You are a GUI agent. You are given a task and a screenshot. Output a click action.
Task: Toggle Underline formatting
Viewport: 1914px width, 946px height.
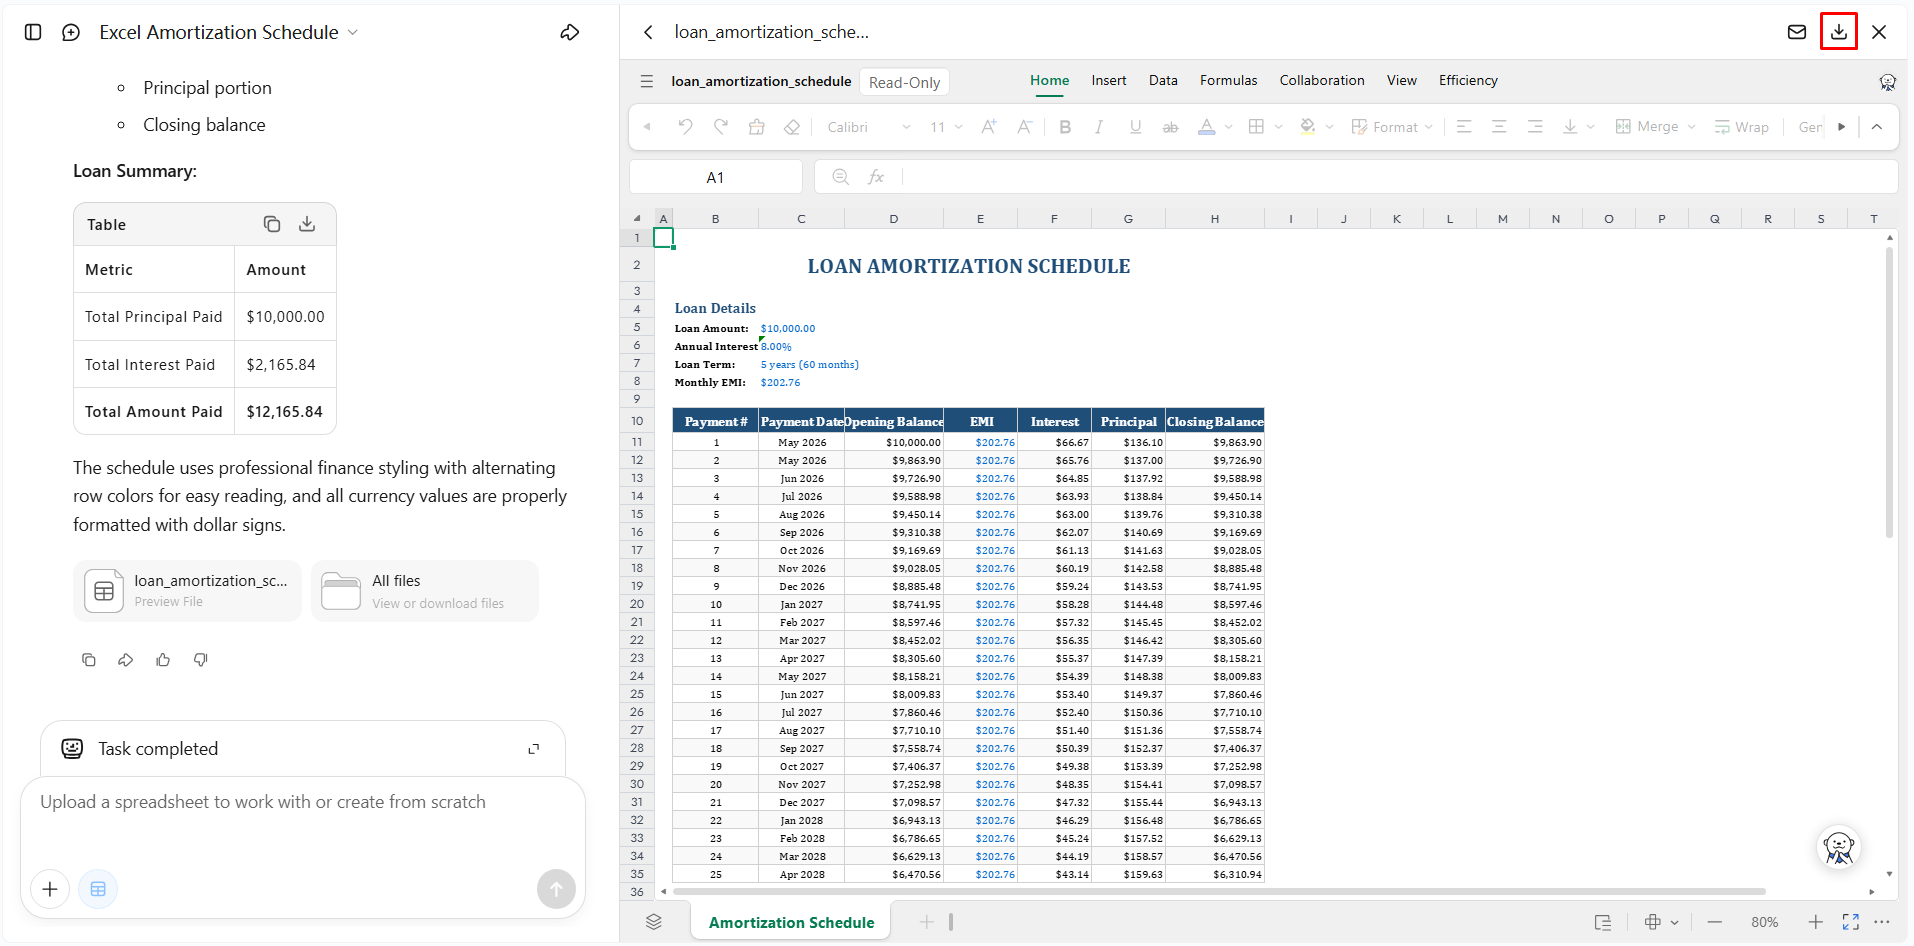pyautogui.click(x=1135, y=126)
